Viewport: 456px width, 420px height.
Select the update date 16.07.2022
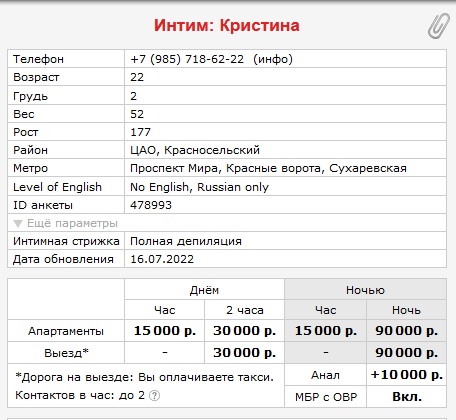(x=162, y=259)
